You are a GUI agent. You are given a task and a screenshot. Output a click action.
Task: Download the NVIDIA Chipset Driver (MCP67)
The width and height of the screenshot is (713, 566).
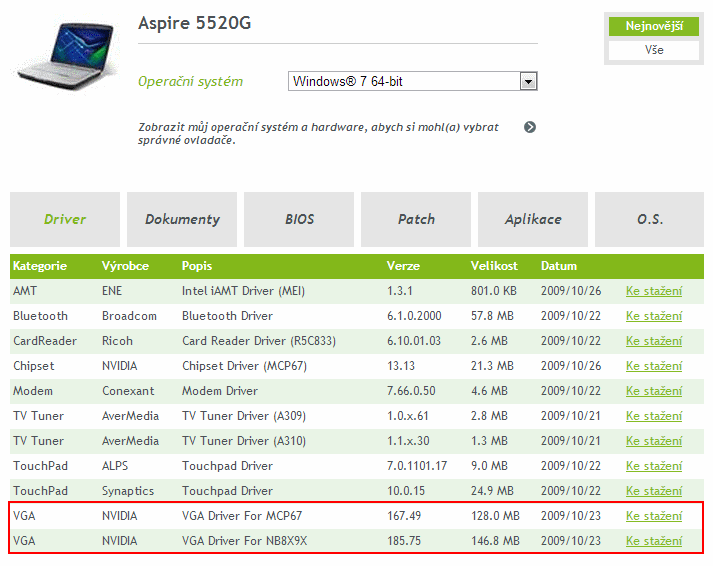coord(654,366)
